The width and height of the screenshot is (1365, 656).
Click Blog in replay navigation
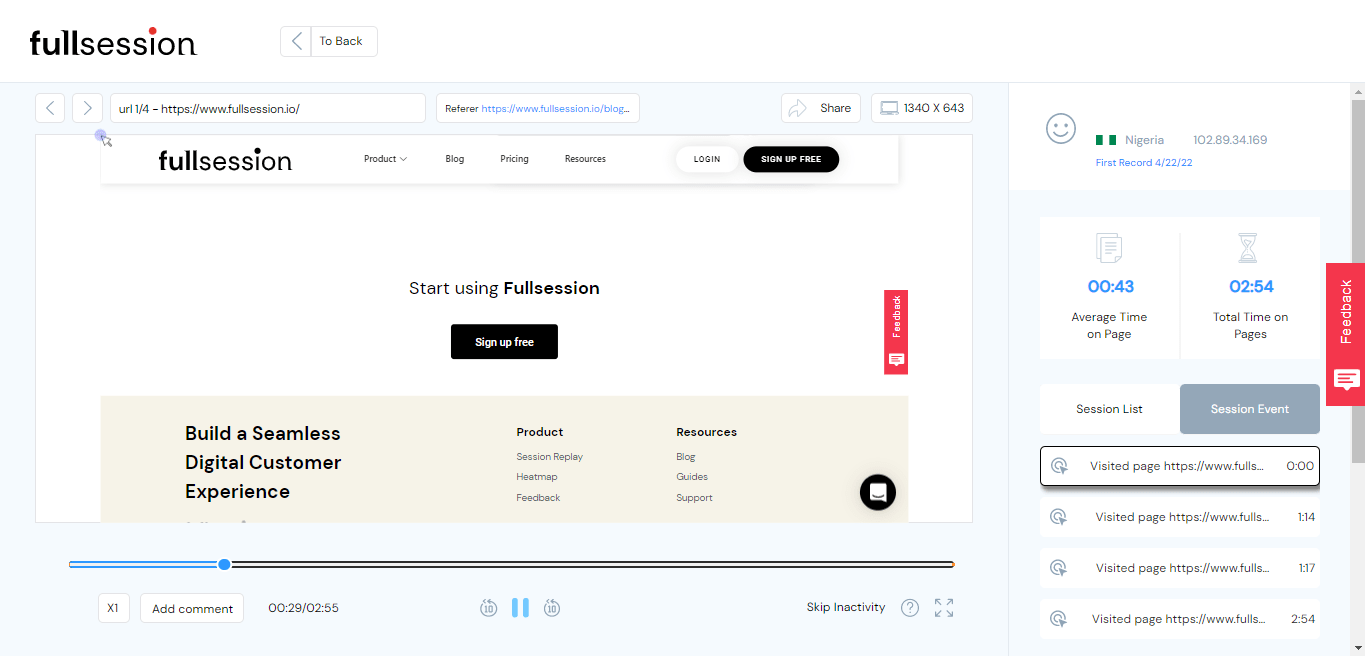point(455,159)
